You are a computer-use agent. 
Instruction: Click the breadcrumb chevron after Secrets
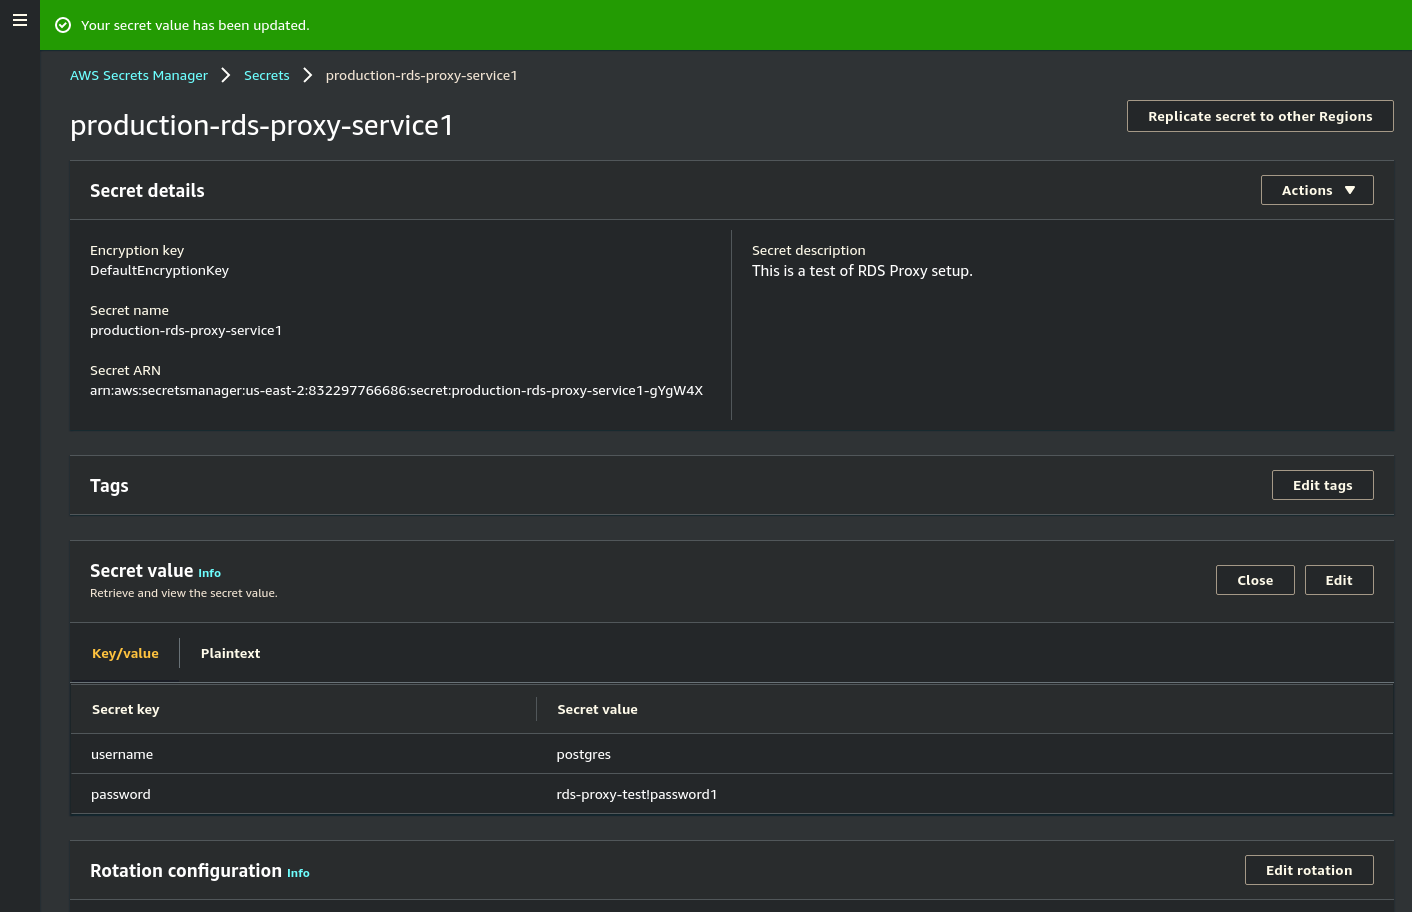click(x=308, y=76)
